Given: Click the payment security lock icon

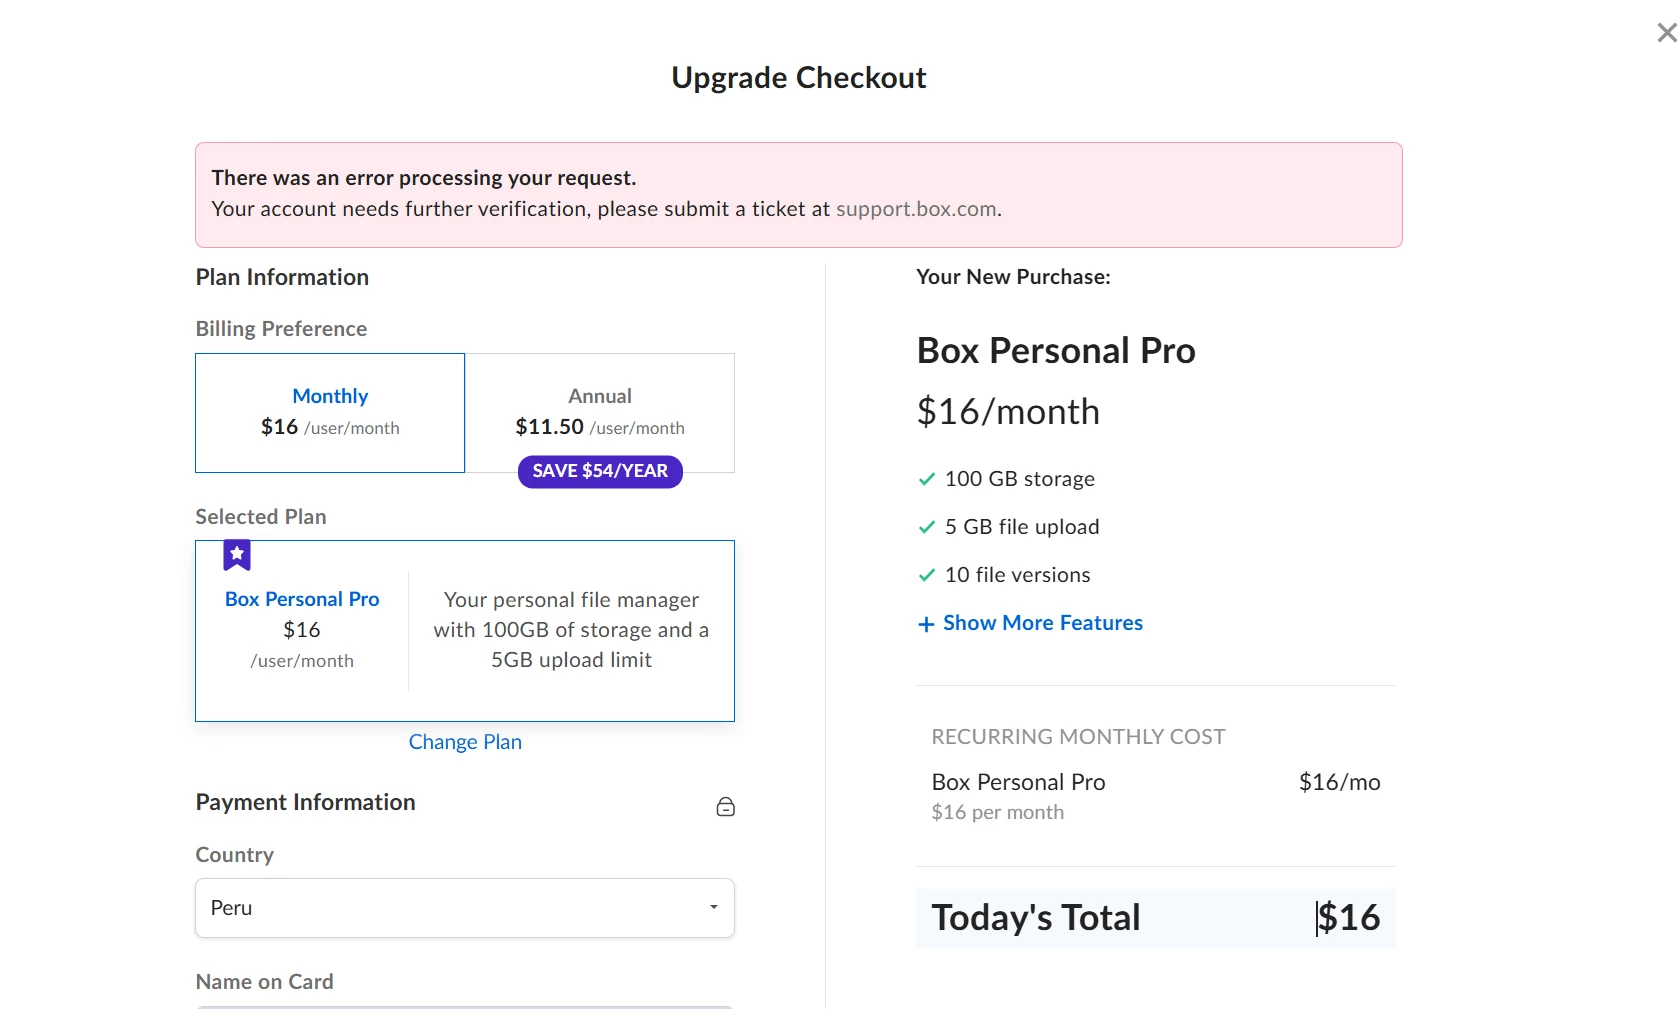Looking at the screenshot, I should 726,807.
